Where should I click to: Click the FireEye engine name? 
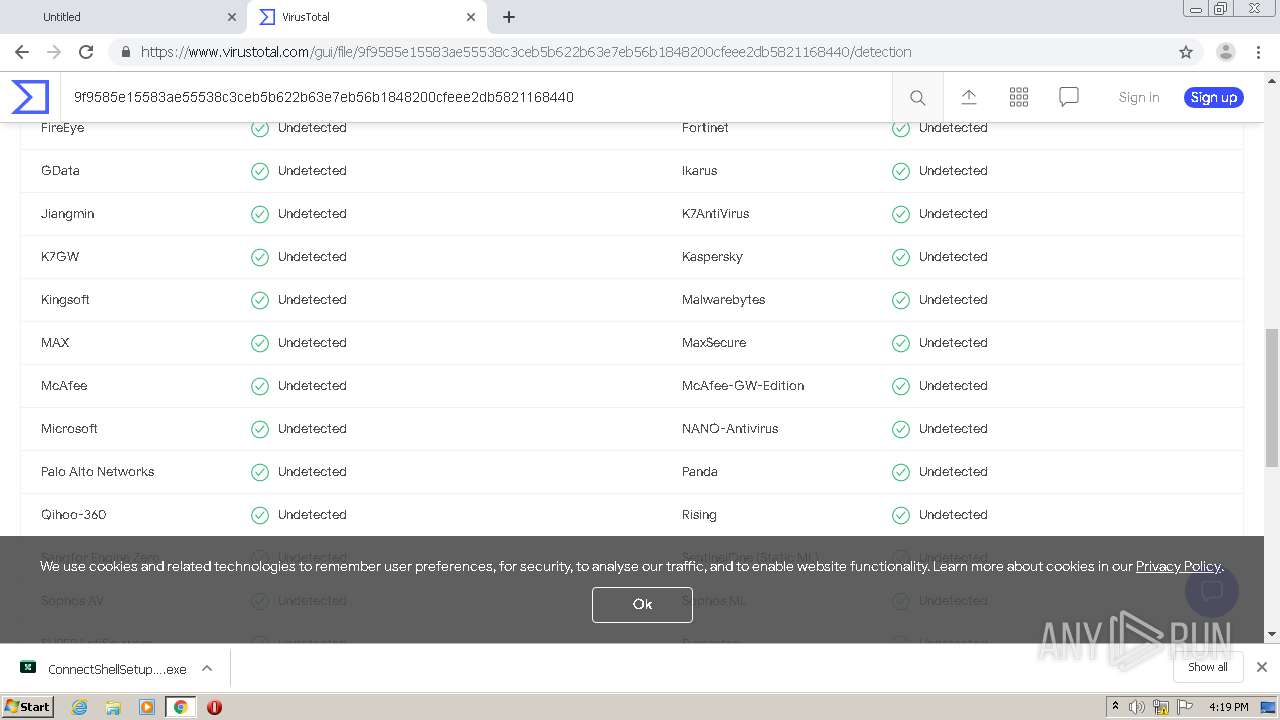(62, 128)
